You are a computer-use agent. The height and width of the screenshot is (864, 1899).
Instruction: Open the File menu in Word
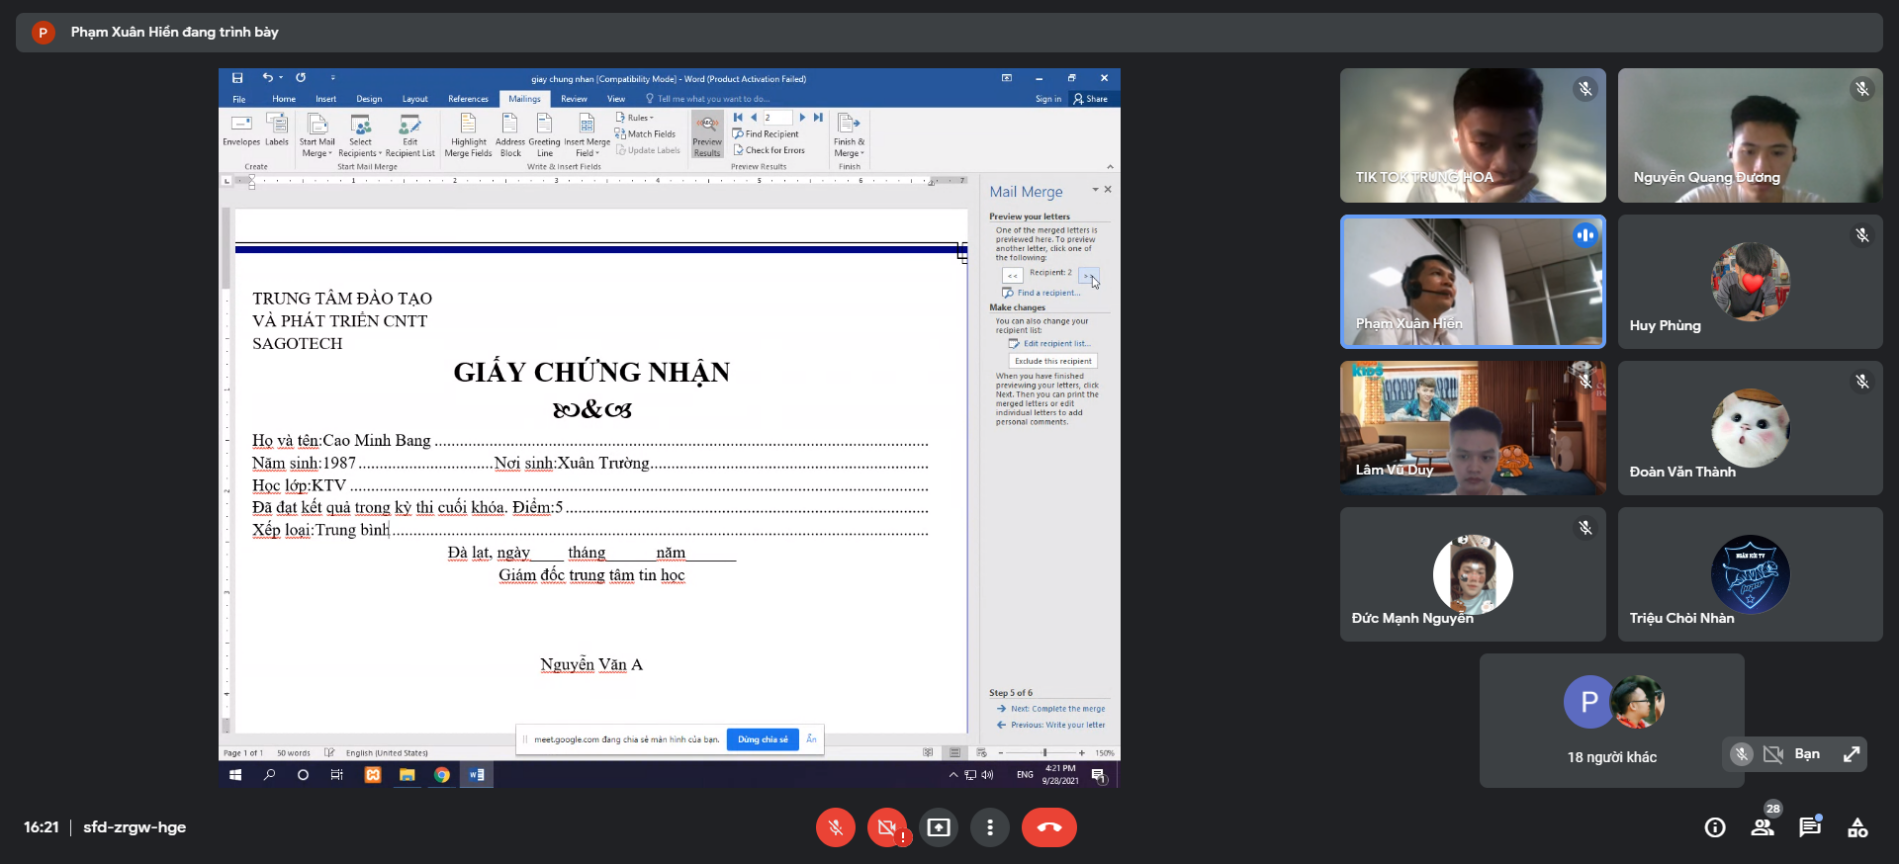click(239, 99)
